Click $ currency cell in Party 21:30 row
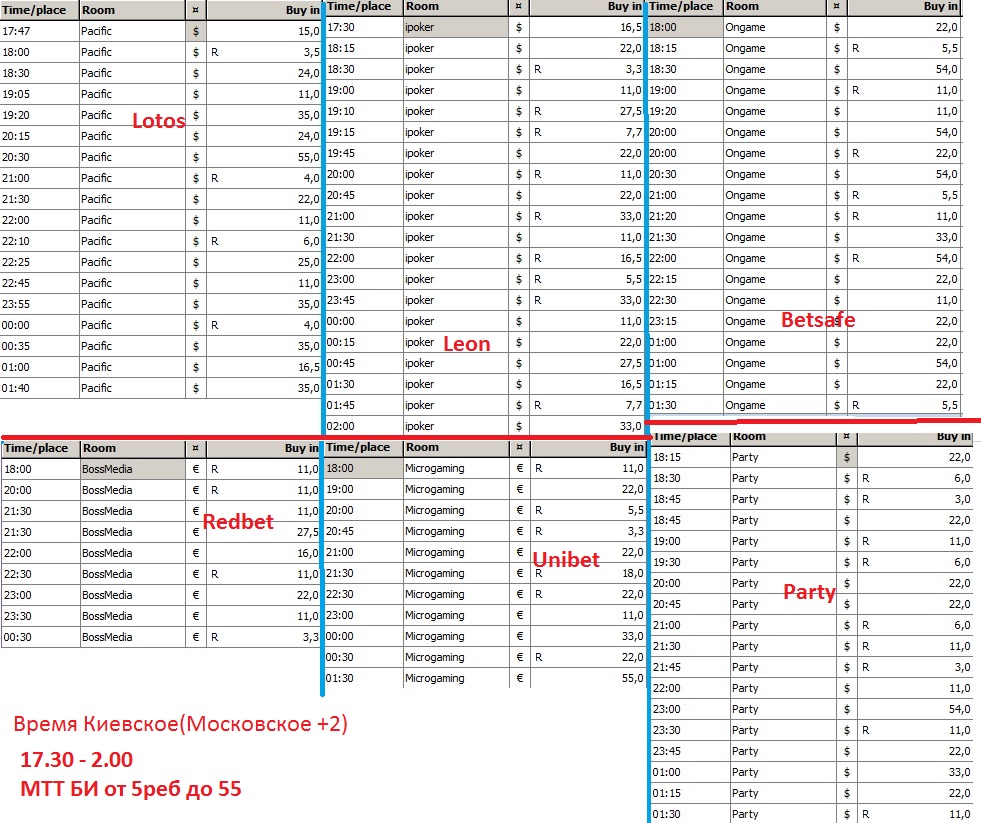Screen dimensions: 981x823 (x=846, y=647)
